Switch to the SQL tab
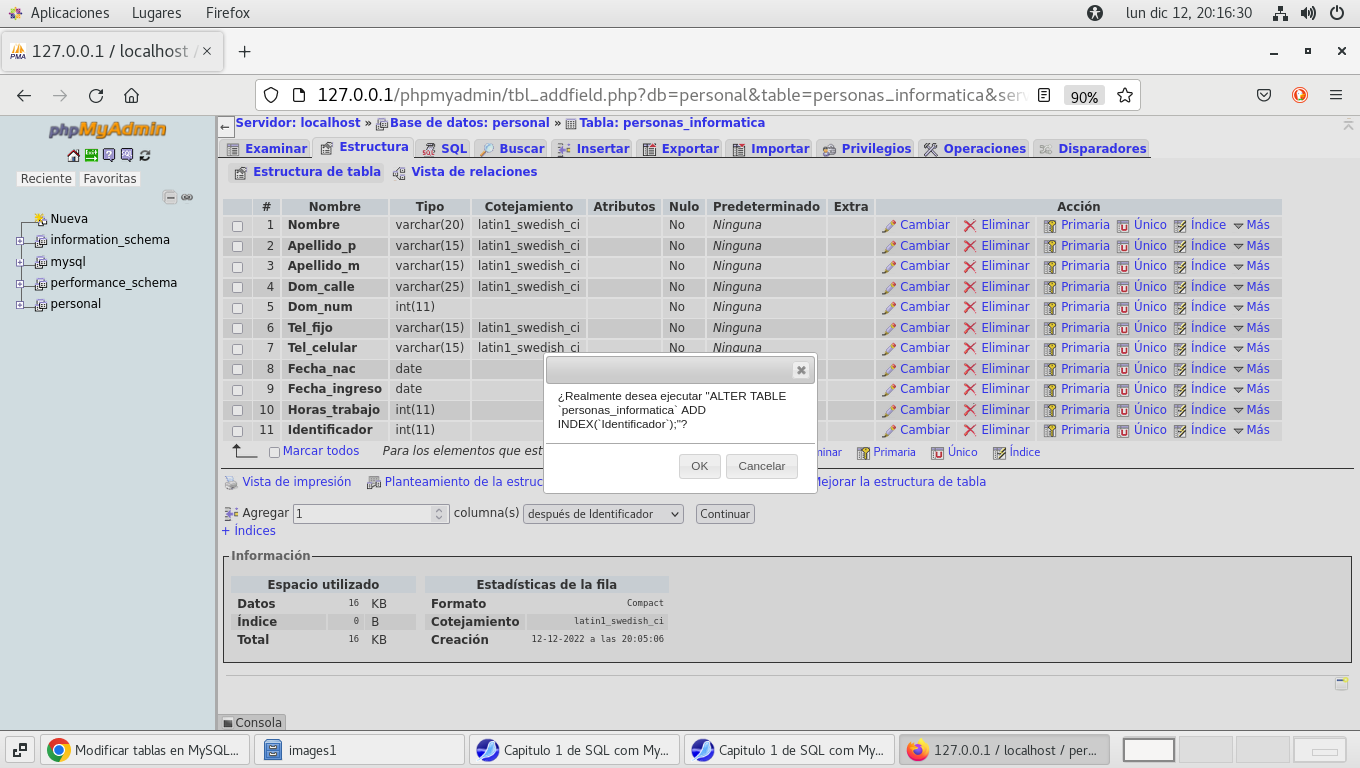The height and width of the screenshot is (768, 1360). pos(444,148)
